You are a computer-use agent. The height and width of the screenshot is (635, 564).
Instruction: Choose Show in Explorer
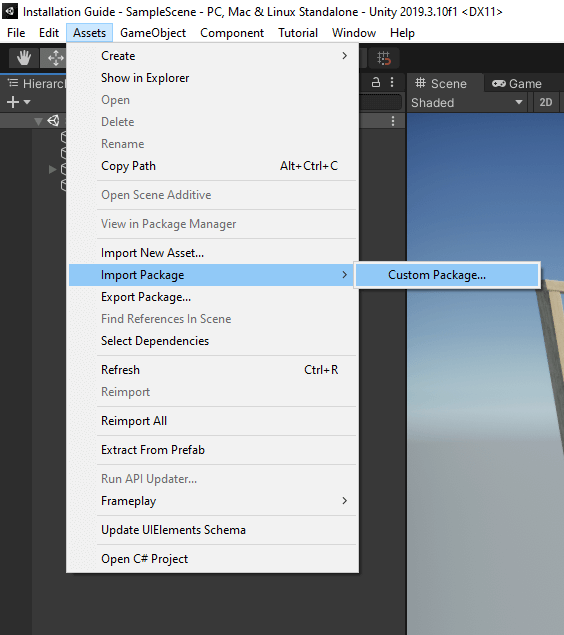pos(213,78)
